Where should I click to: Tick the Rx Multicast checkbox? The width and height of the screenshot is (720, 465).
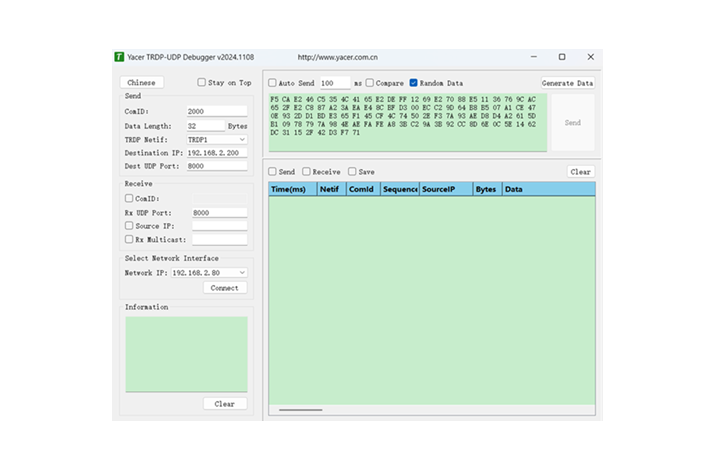(129, 239)
